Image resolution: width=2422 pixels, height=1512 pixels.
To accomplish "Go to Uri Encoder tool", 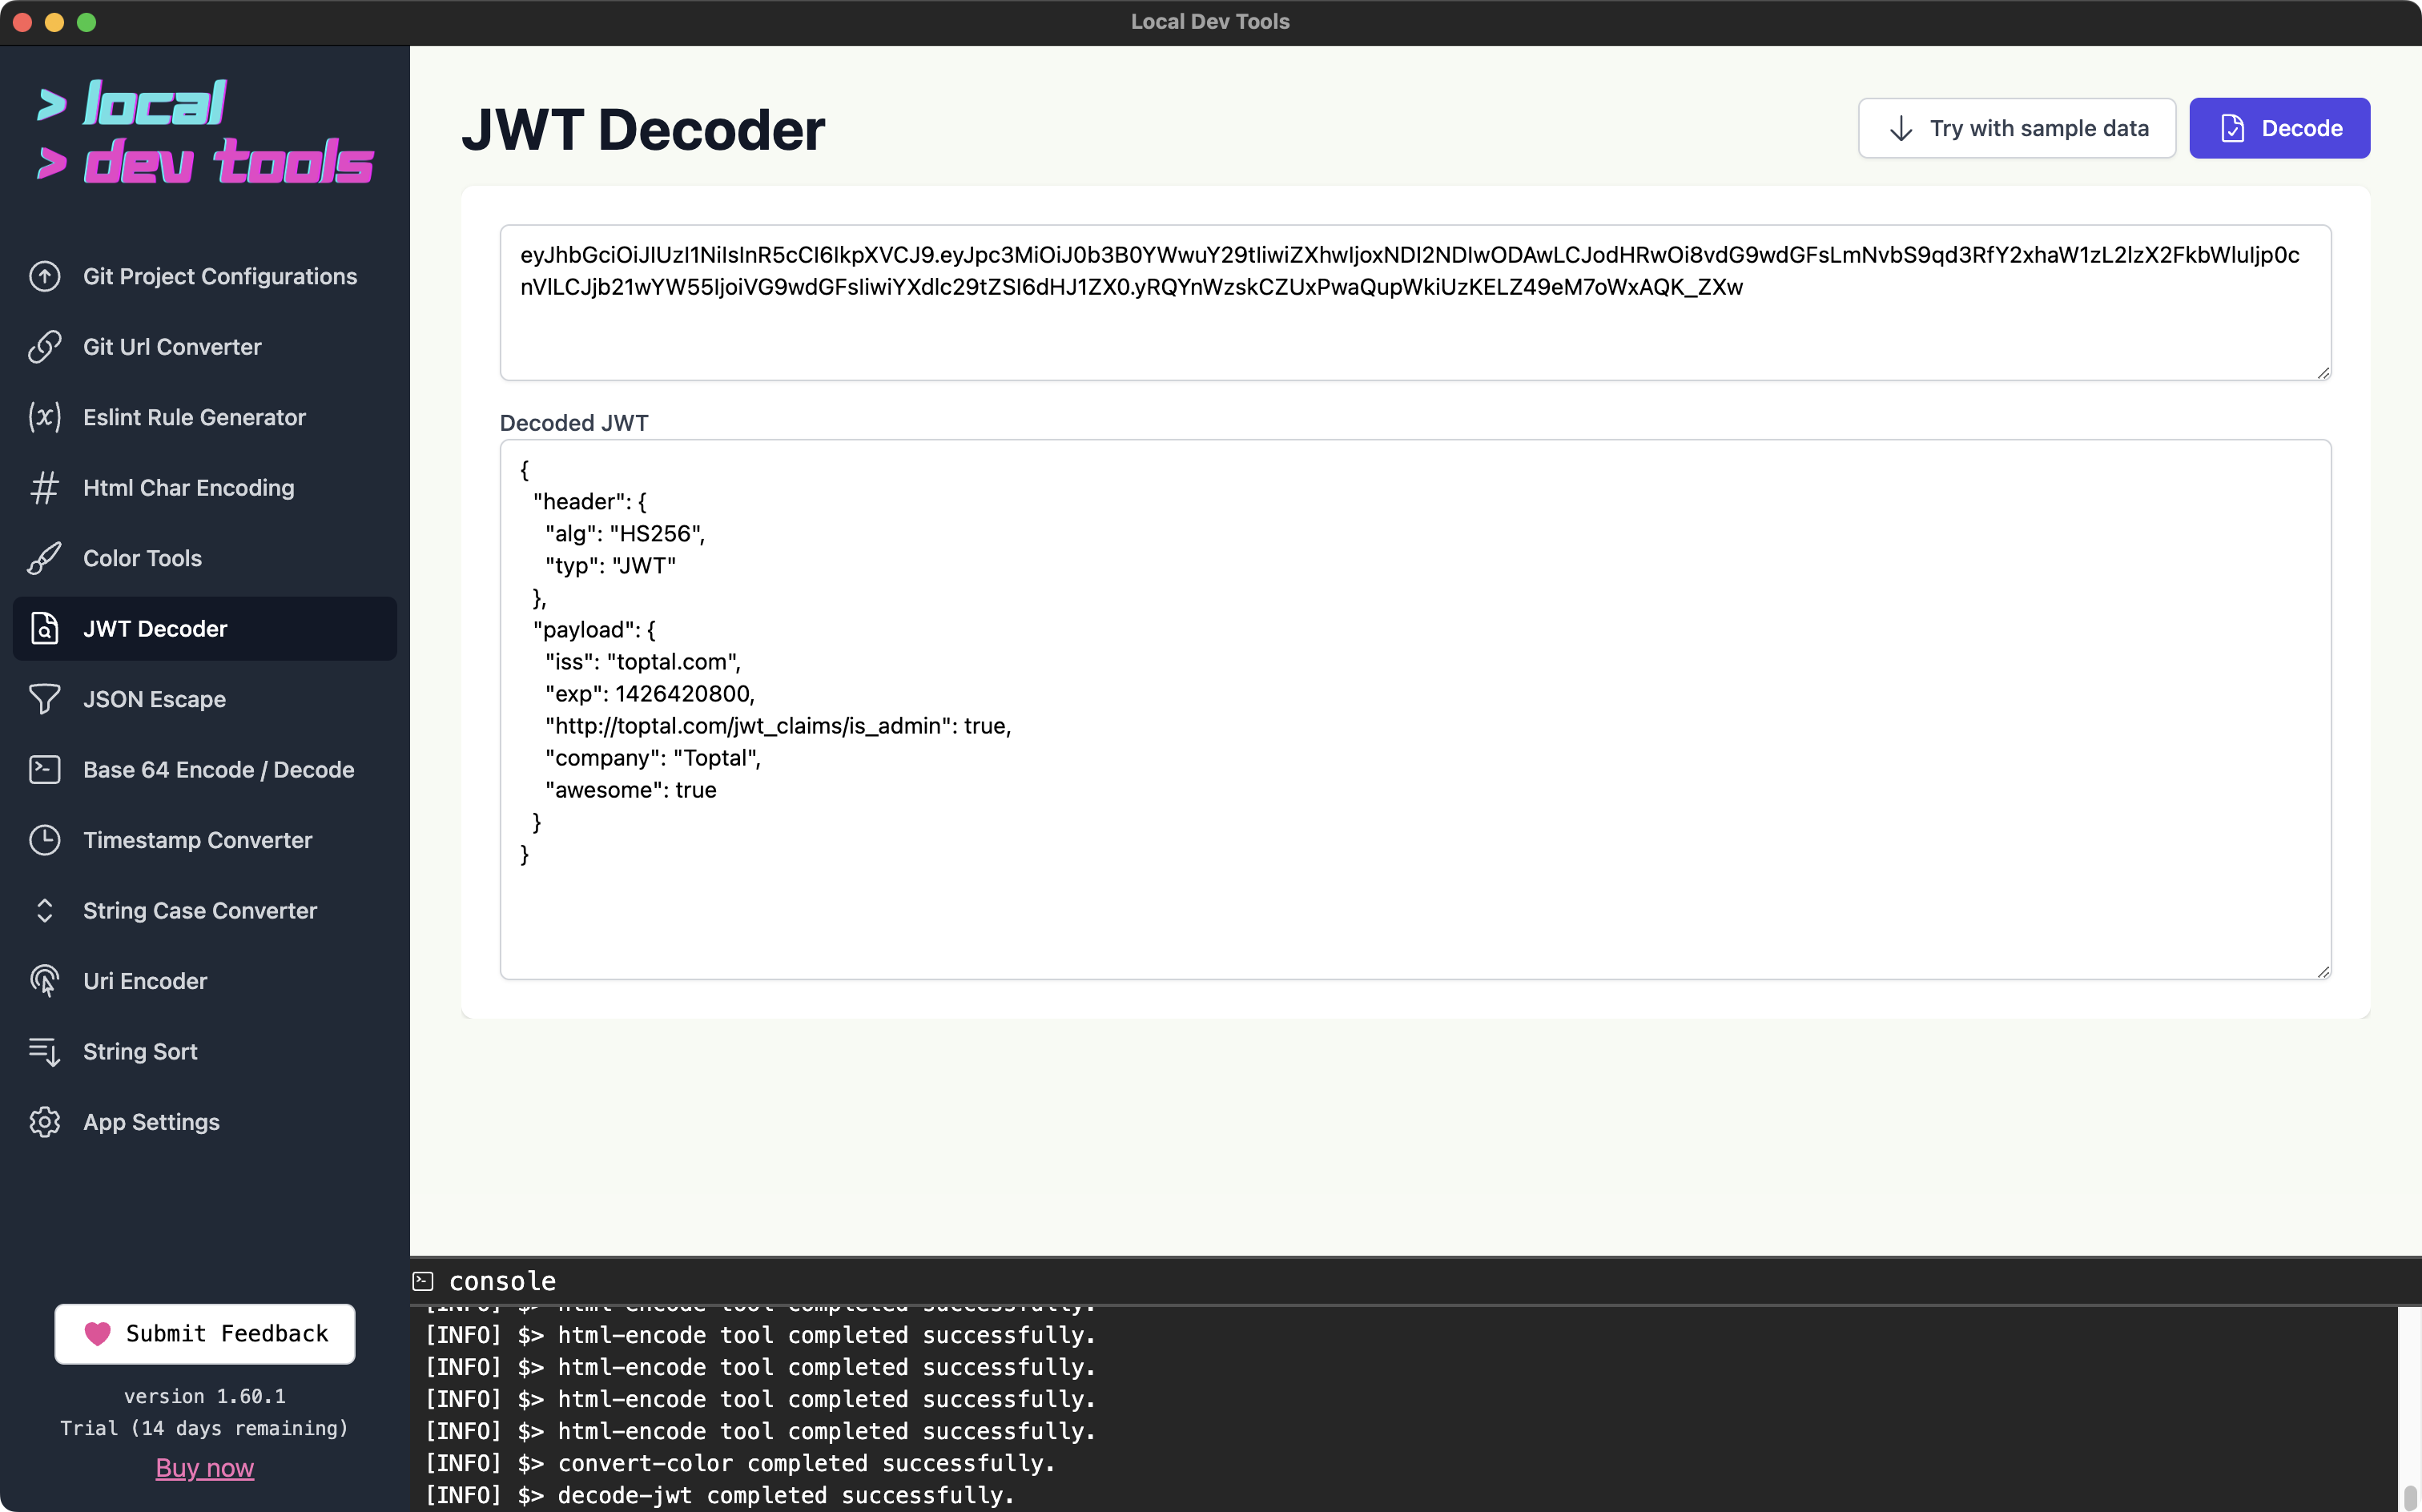I will (205, 981).
